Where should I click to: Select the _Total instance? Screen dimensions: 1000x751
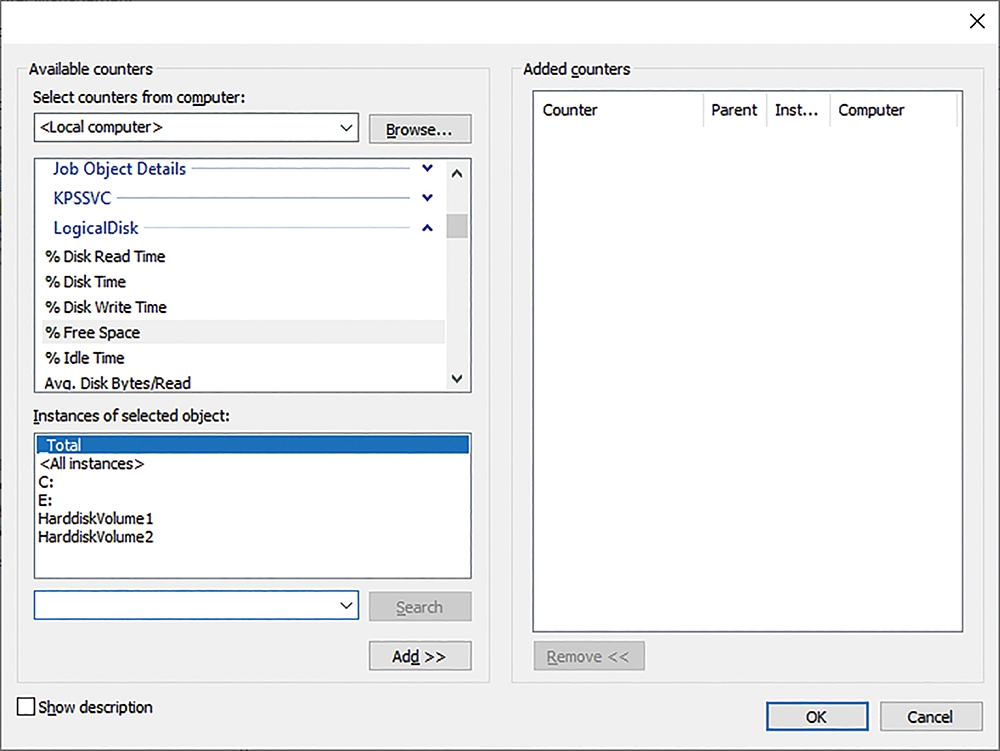point(253,444)
